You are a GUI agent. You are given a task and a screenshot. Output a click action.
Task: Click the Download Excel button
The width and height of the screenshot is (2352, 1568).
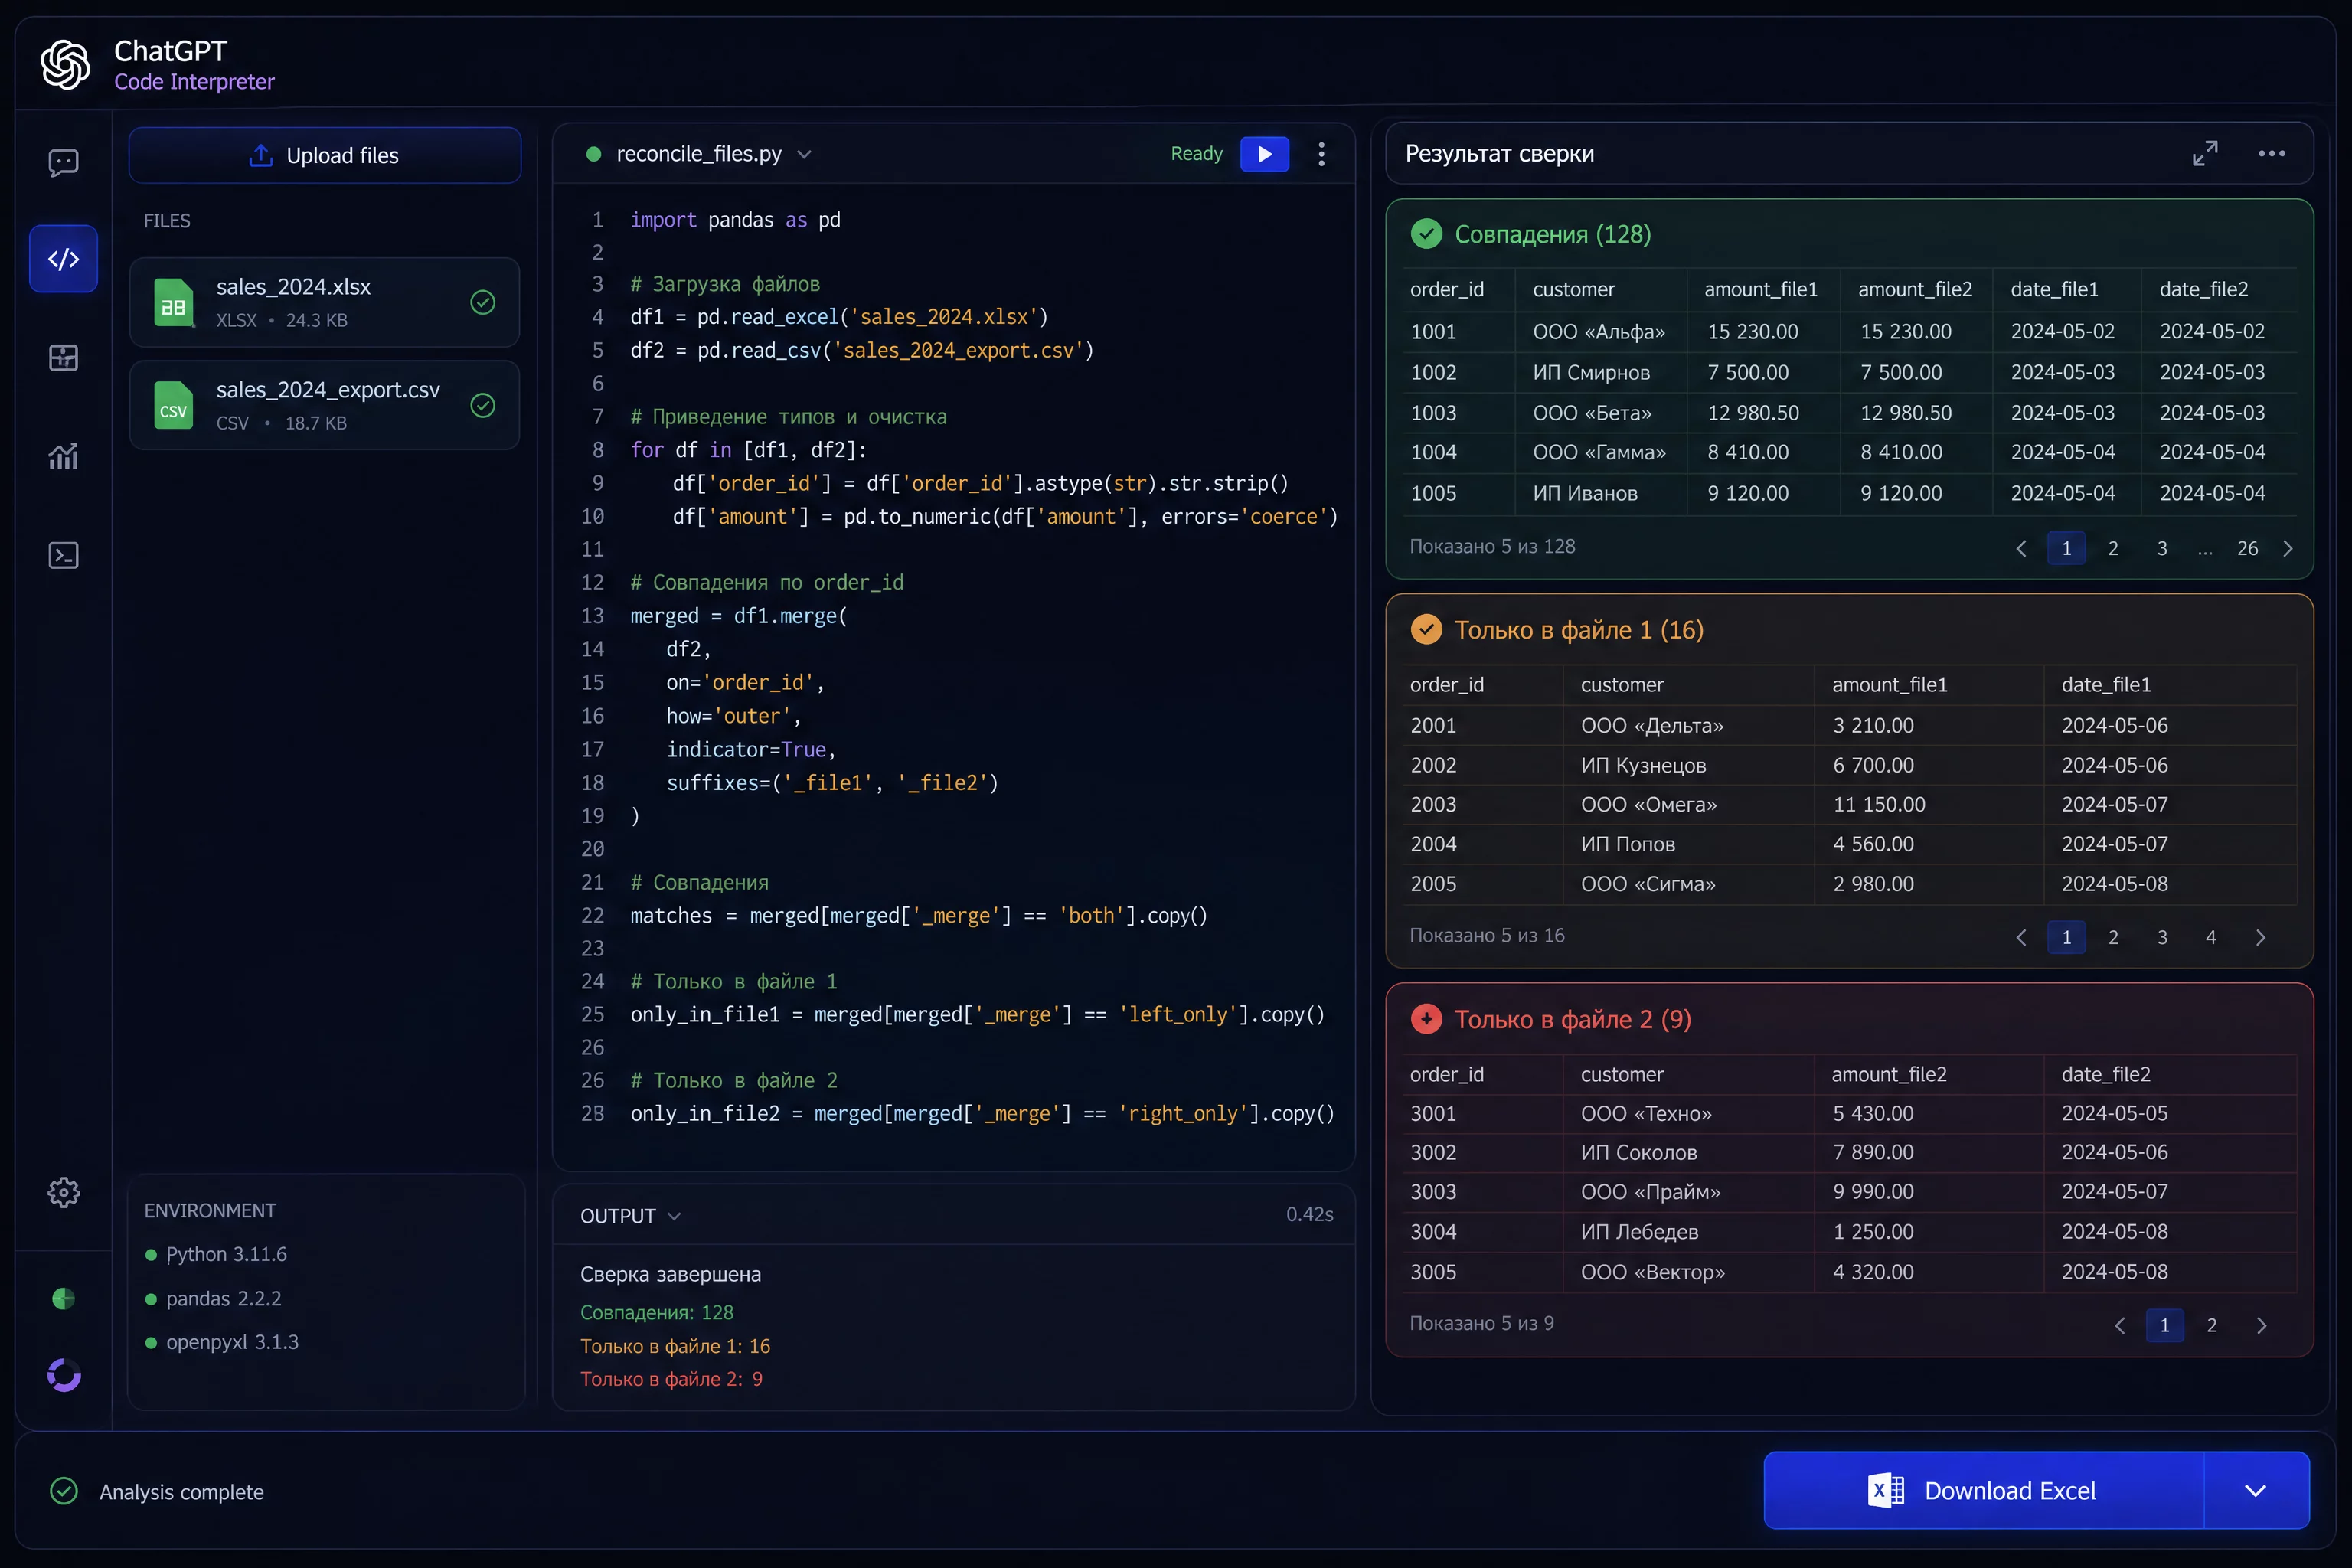1984,1490
